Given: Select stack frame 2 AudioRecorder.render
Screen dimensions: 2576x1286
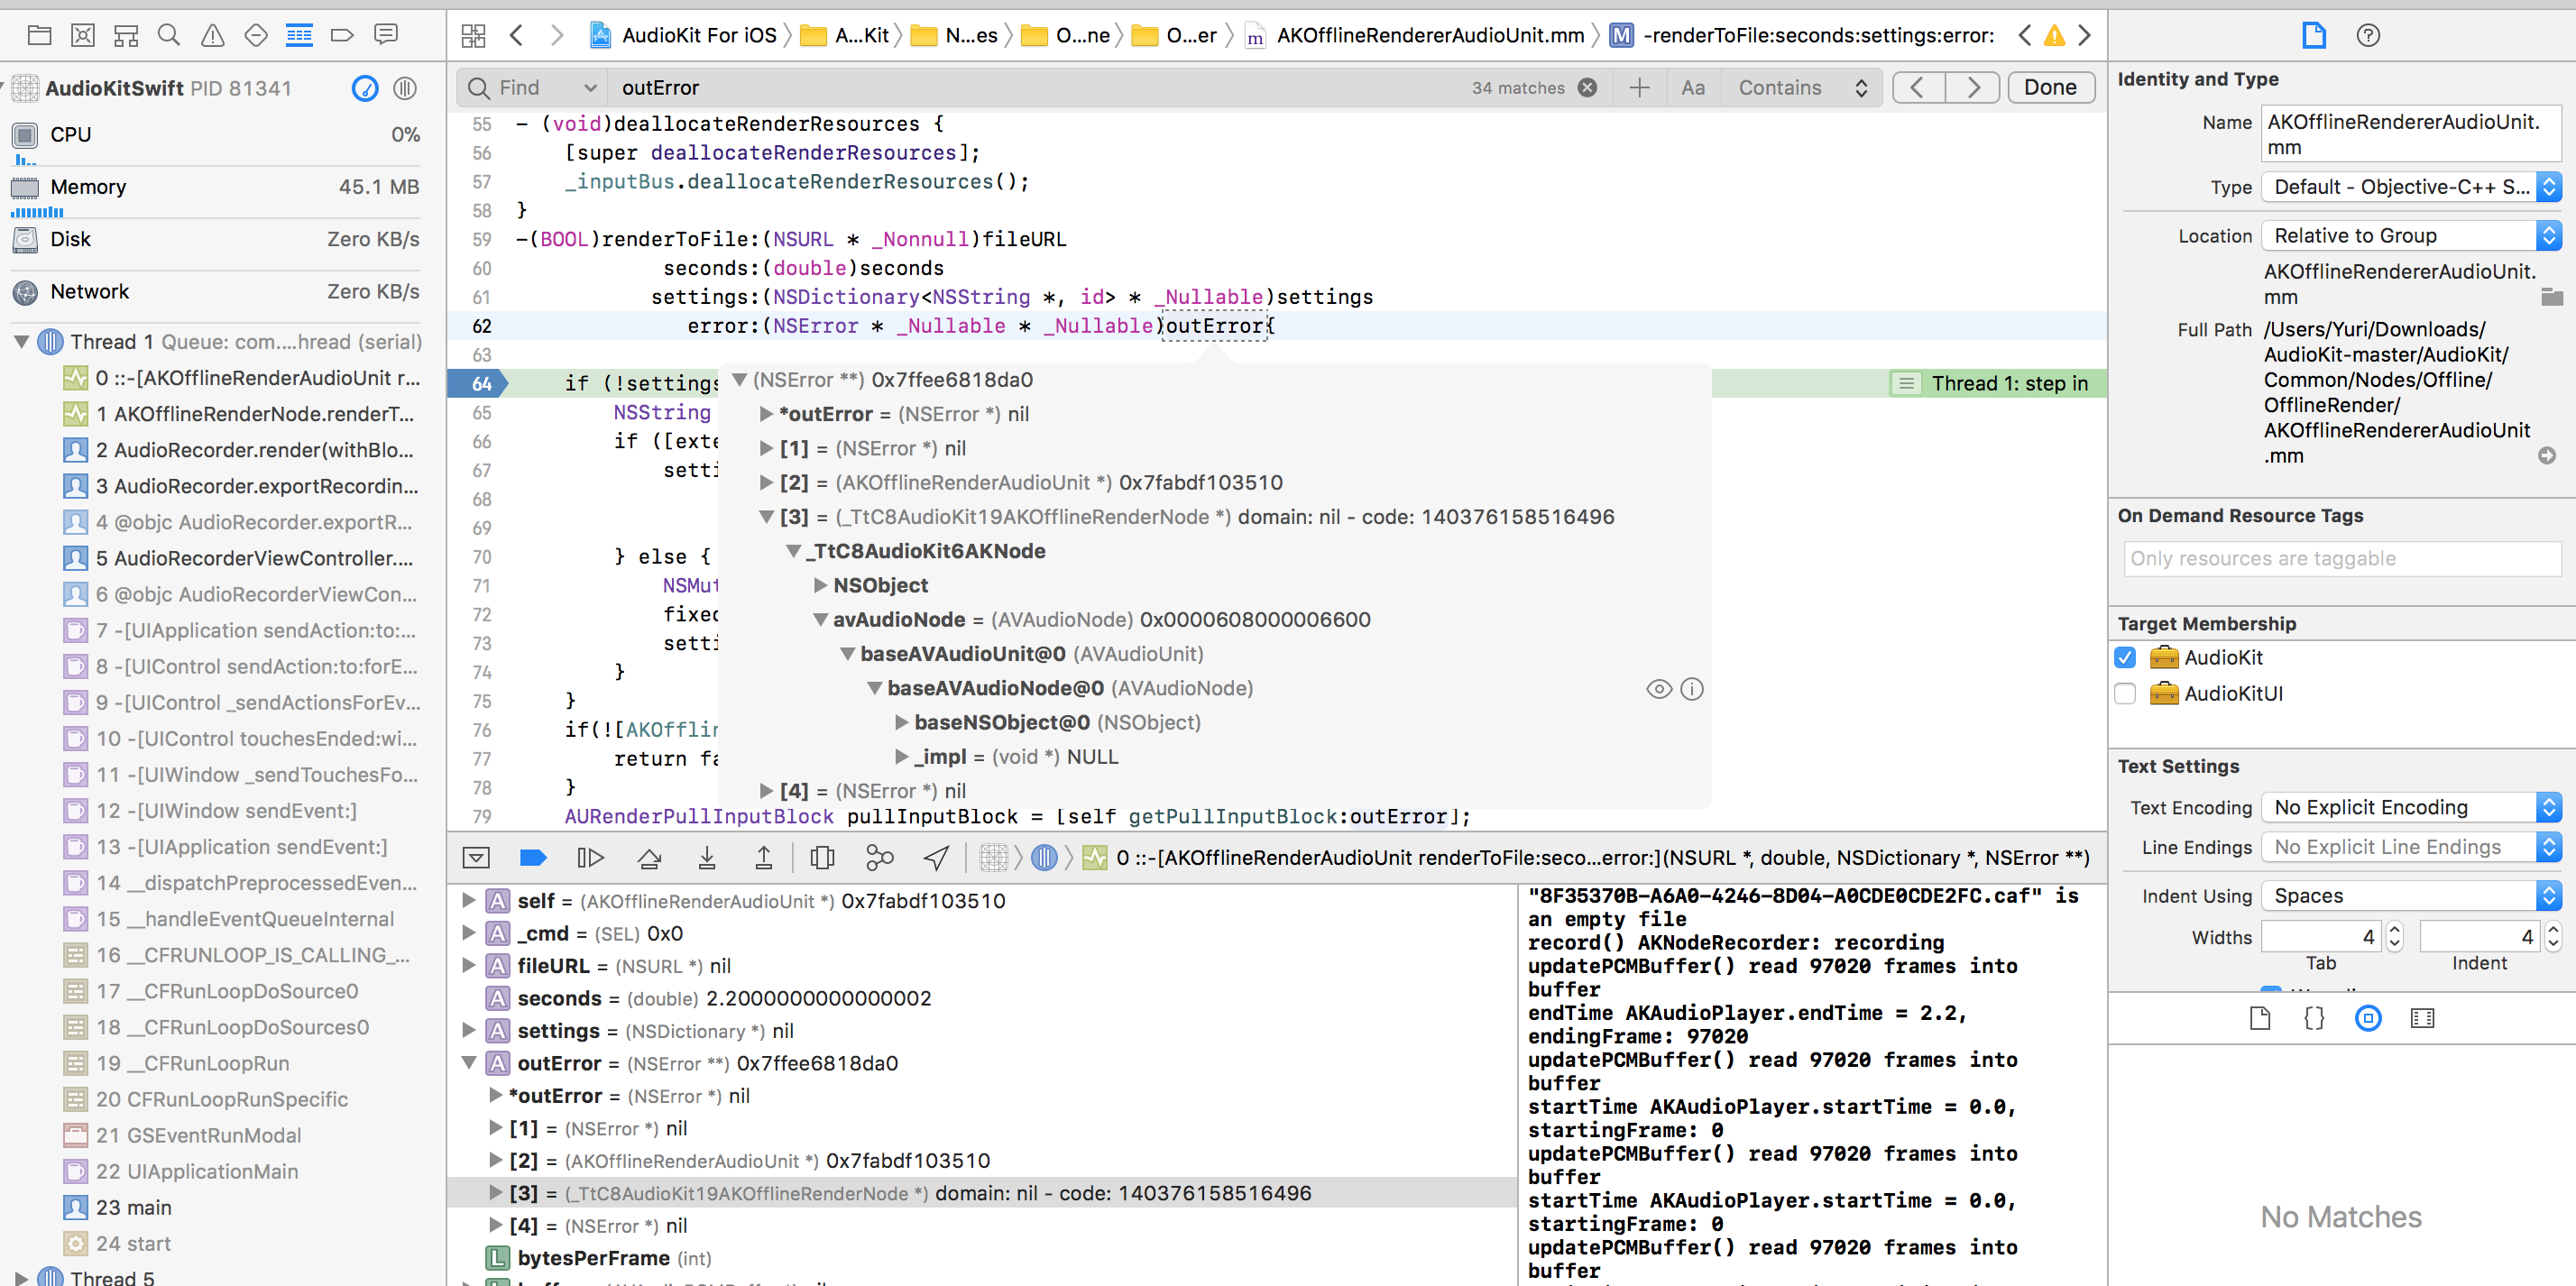Looking at the screenshot, I should pyautogui.click(x=240, y=450).
